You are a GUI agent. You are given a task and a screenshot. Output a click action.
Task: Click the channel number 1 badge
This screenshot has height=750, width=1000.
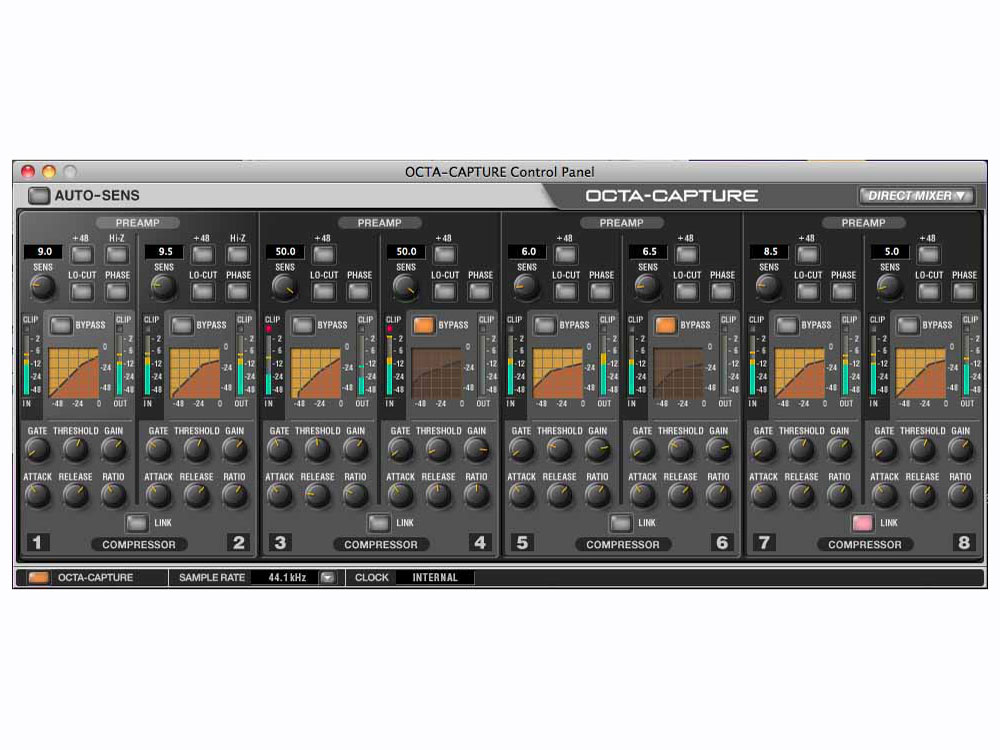(x=37, y=543)
